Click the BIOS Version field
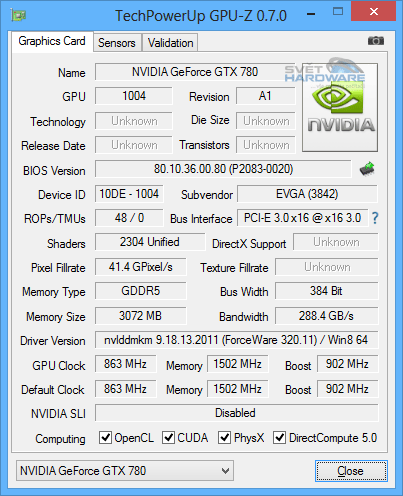Screen dimensions: 403x496 [223, 169]
